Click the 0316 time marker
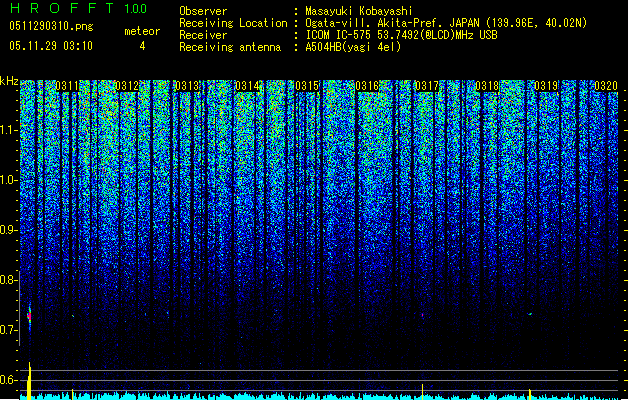Image resolution: width=629 pixels, height=400 pixels. pos(367,86)
